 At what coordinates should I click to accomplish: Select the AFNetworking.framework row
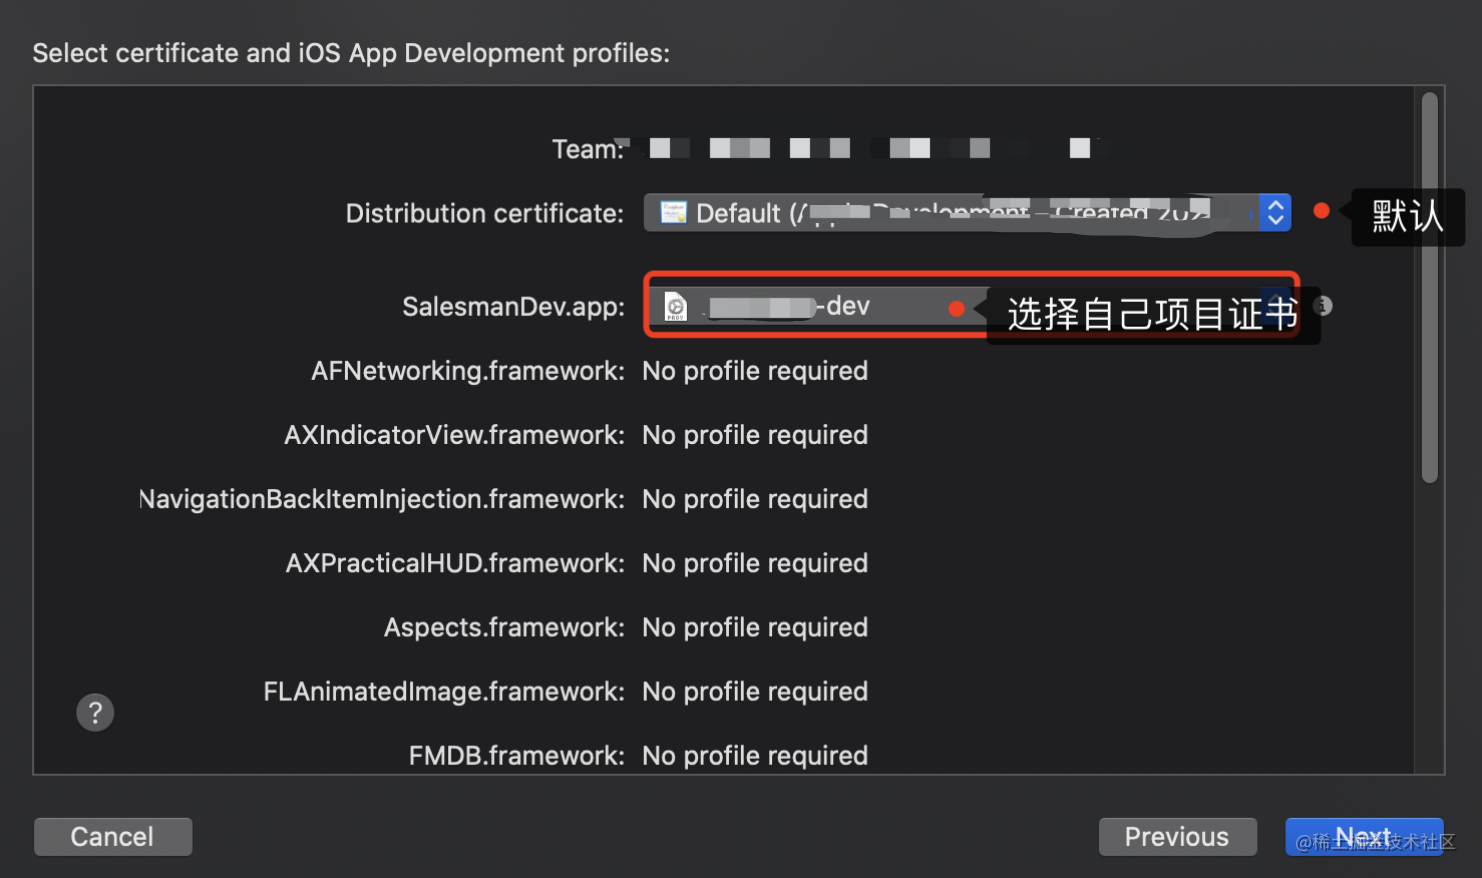tap(754, 370)
